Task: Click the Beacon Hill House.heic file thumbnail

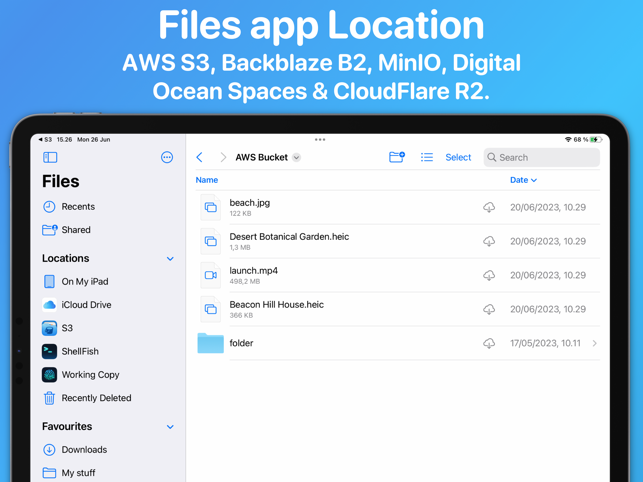Action: click(211, 309)
